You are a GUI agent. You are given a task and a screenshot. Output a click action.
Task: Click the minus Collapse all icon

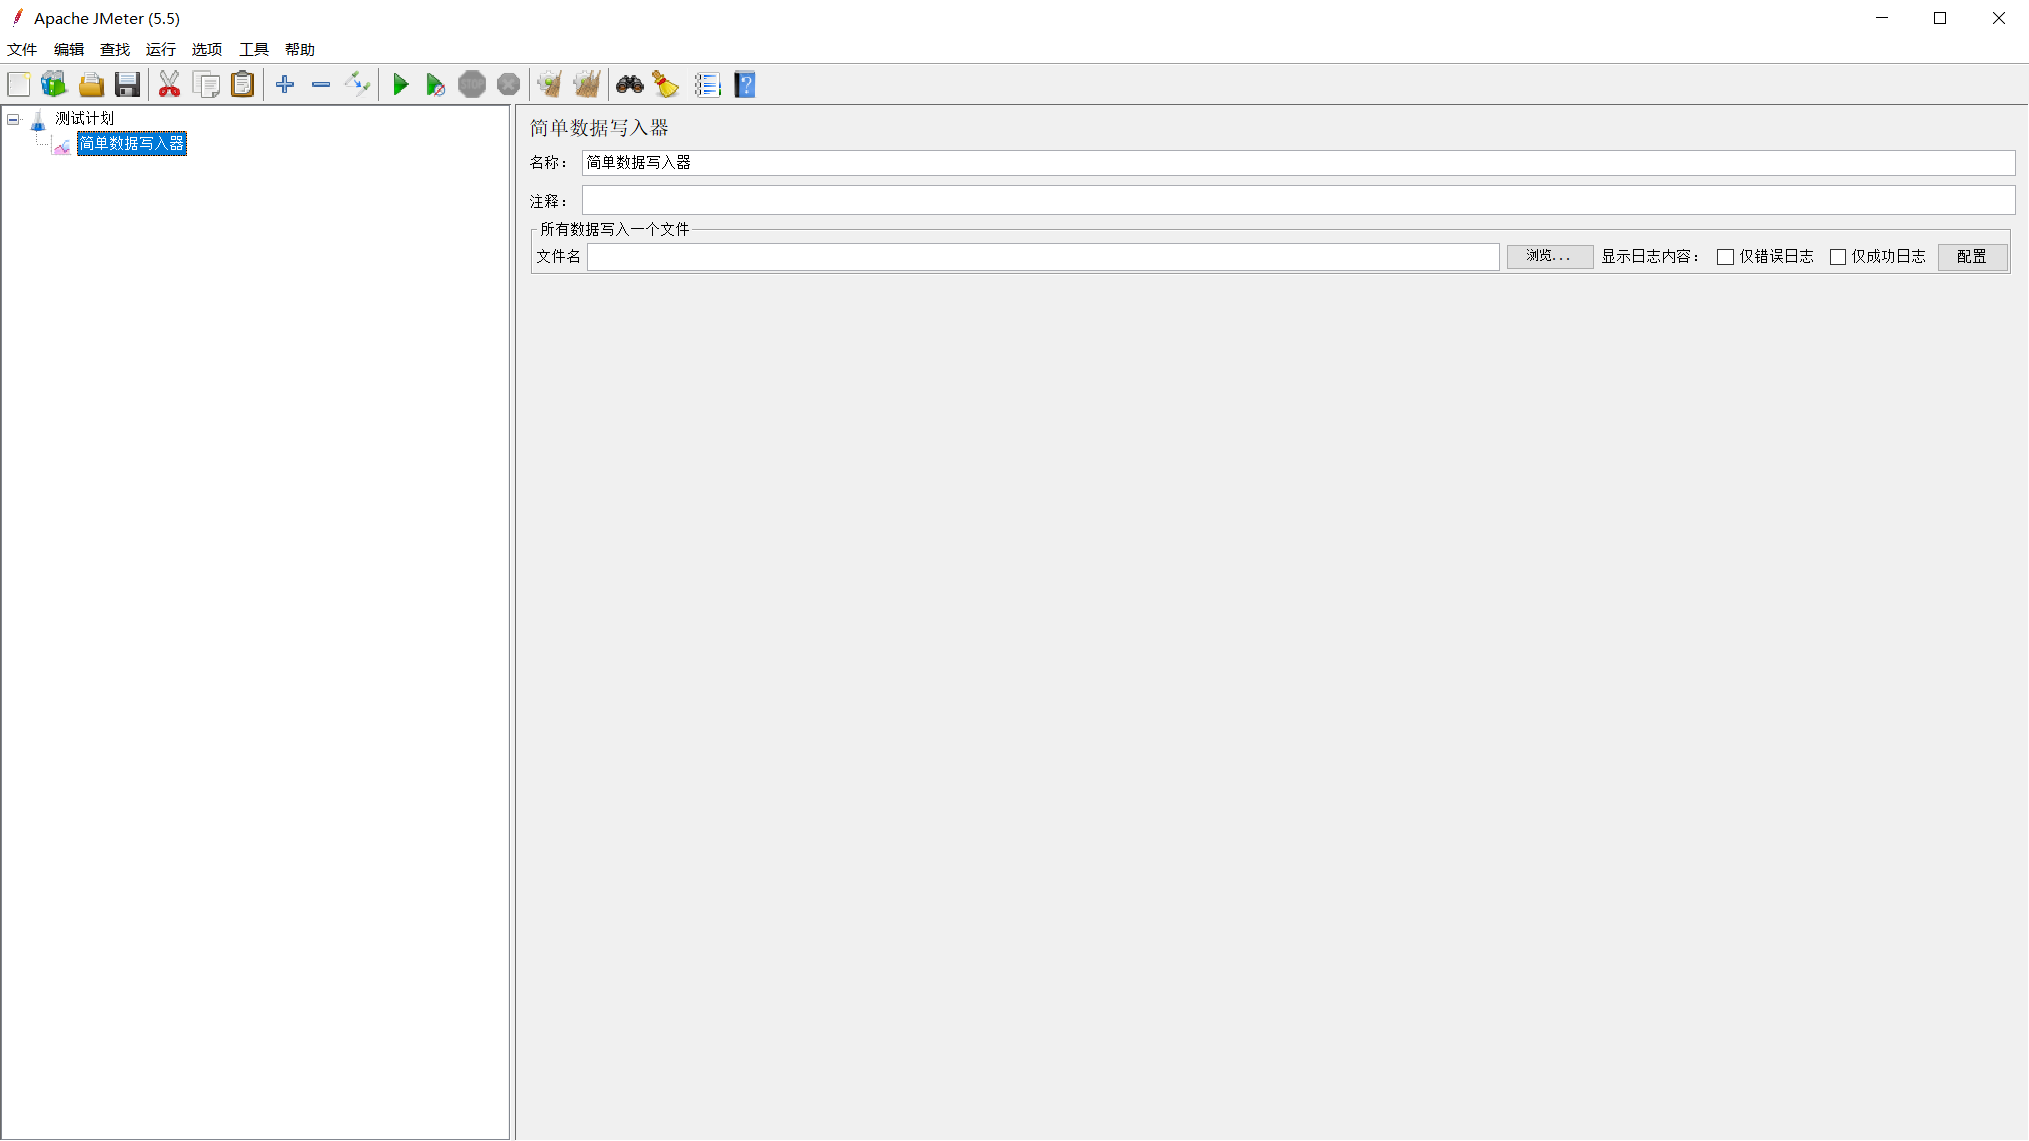click(321, 85)
